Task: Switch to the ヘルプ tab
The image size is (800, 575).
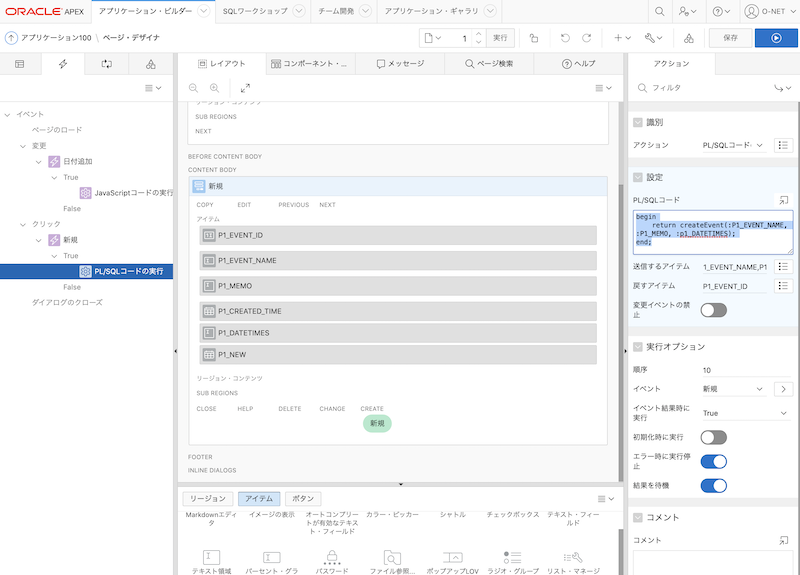Action: coord(578,64)
